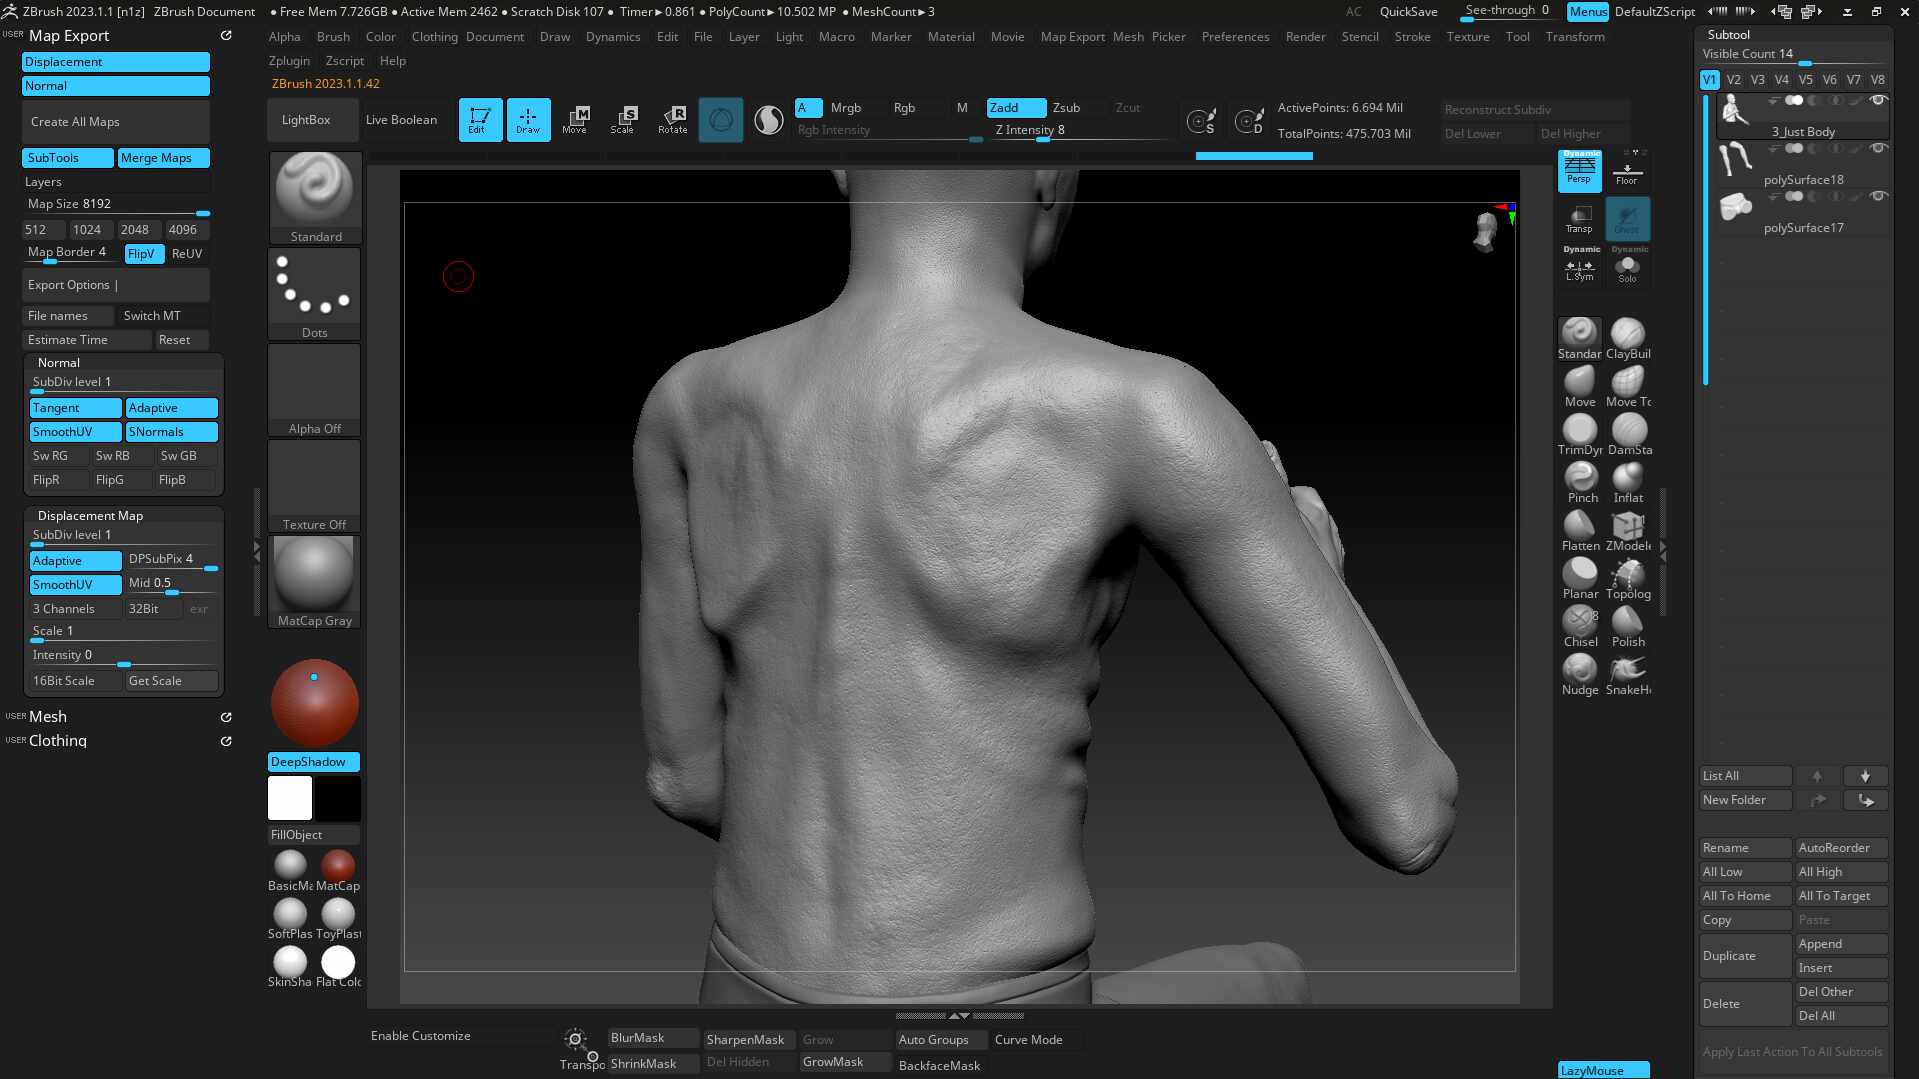The image size is (1919, 1079).
Task: Select the Scale transform tool
Action: [623, 120]
